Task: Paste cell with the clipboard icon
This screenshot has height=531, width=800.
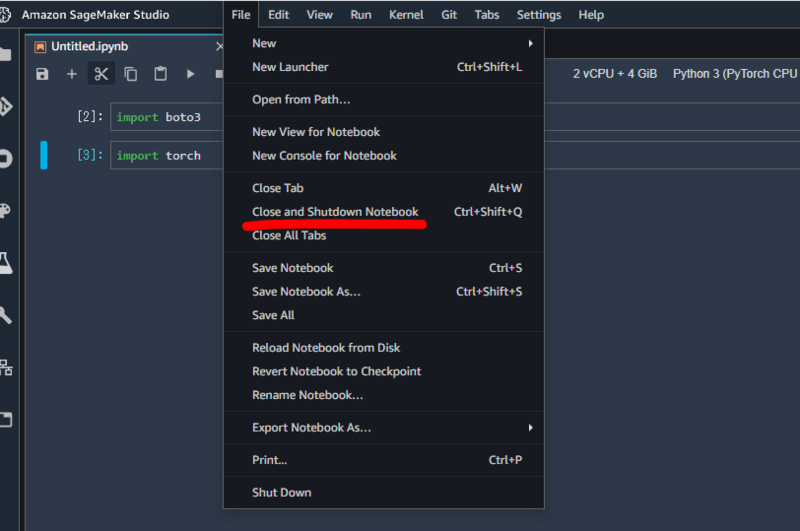Action: 161,74
